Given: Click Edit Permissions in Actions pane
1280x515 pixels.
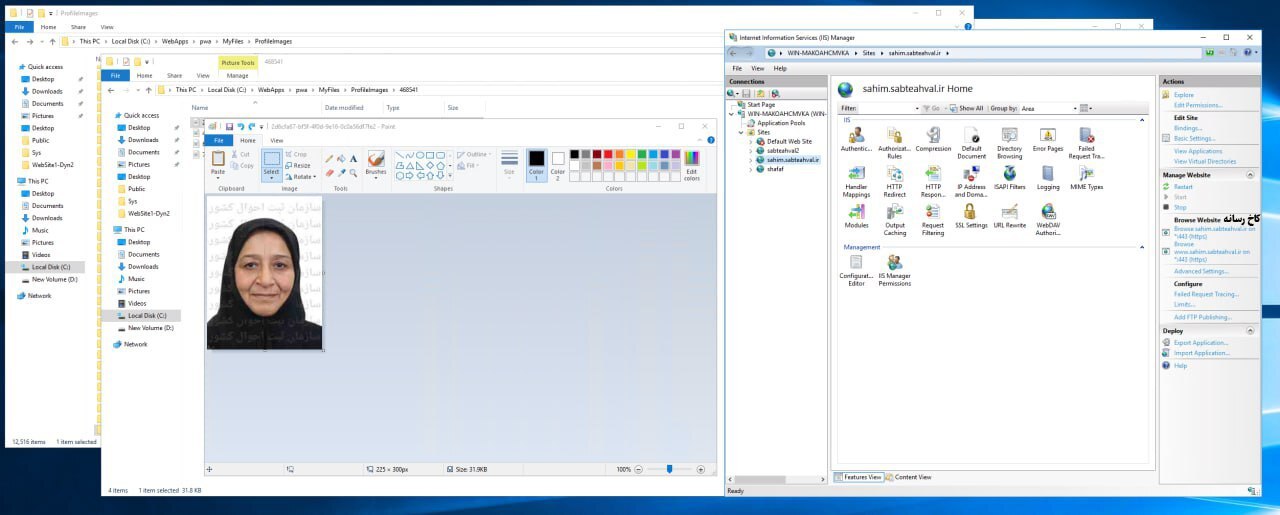Looking at the screenshot, I should pos(1198,105).
